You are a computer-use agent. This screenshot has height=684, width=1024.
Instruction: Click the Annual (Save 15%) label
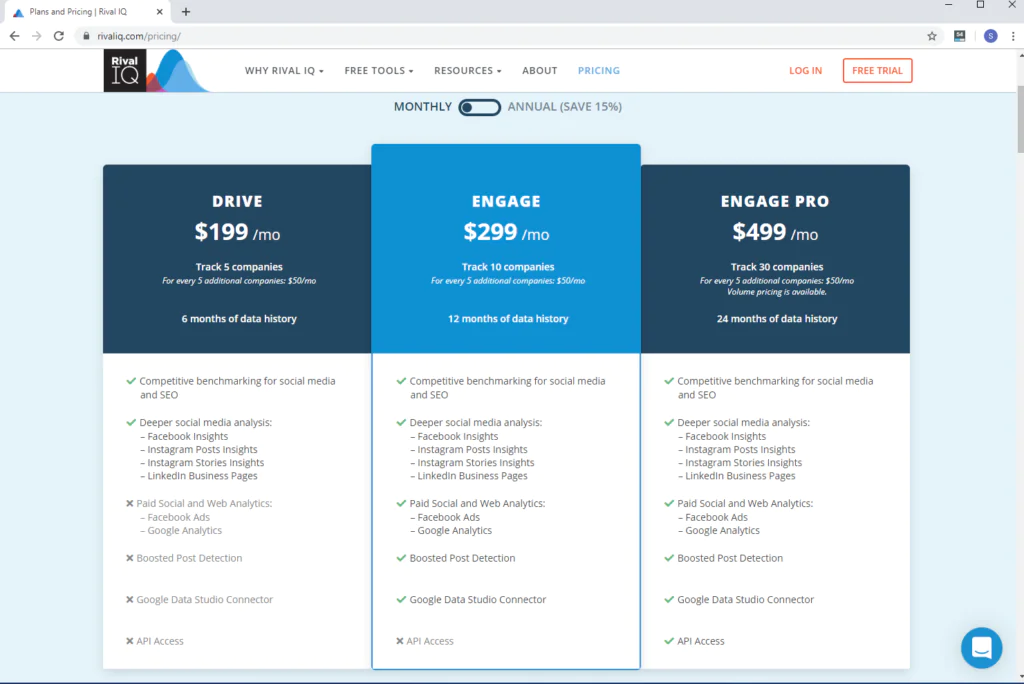click(565, 106)
